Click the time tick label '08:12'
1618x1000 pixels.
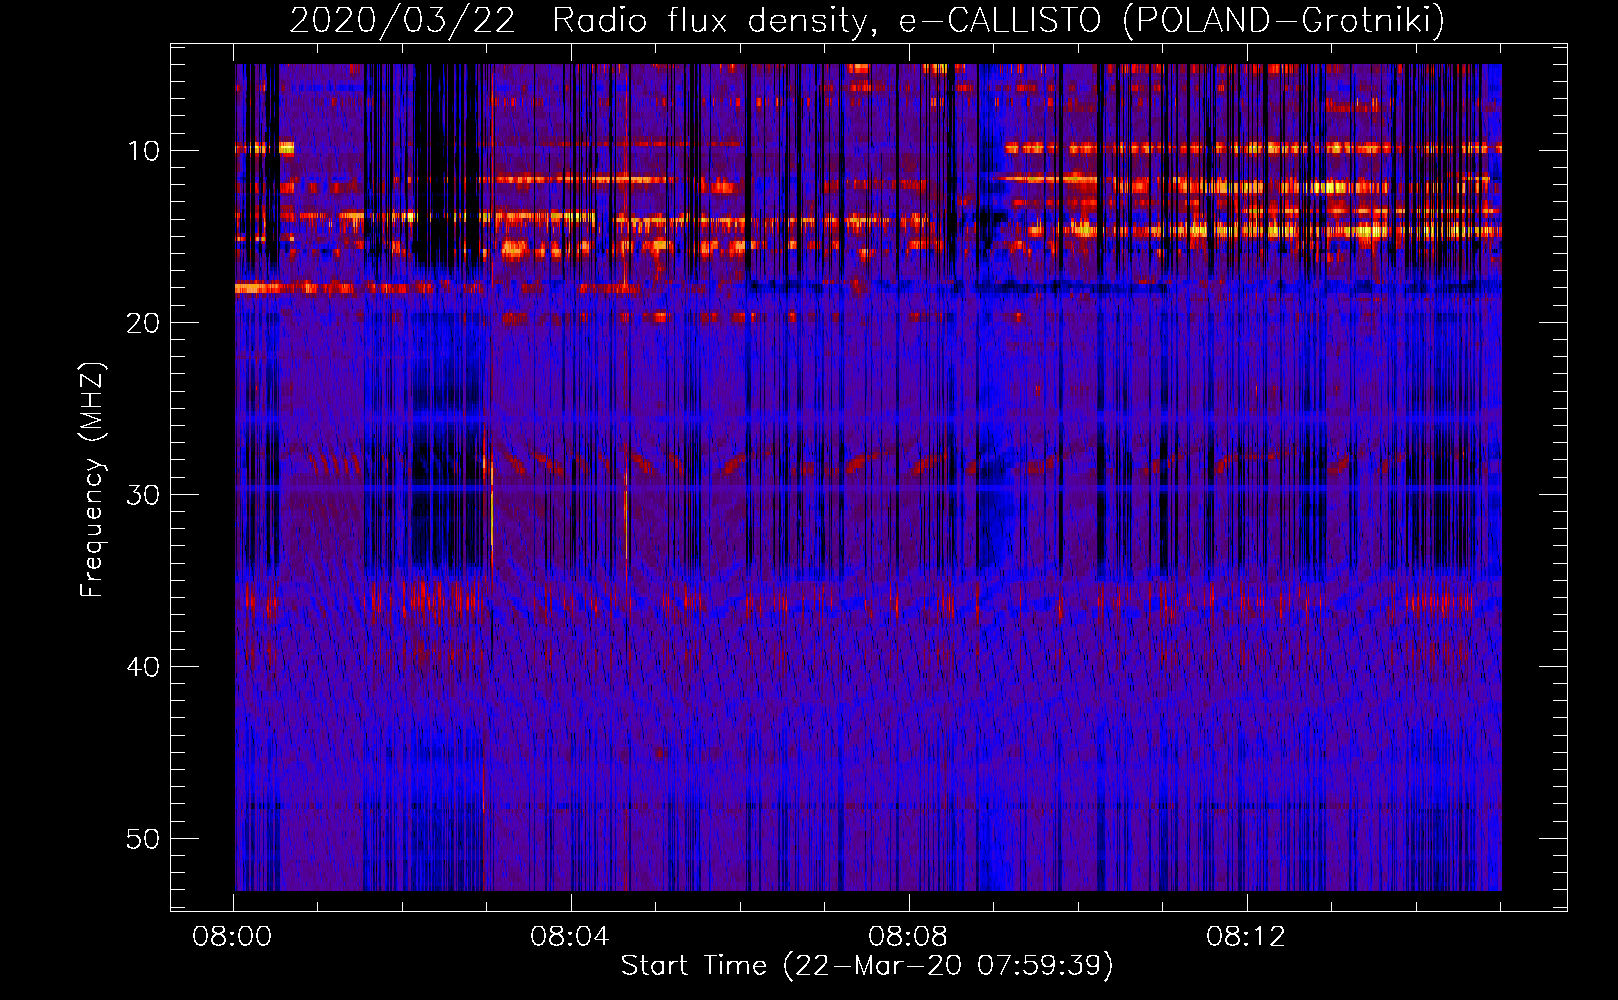click(x=1246, y=937)
